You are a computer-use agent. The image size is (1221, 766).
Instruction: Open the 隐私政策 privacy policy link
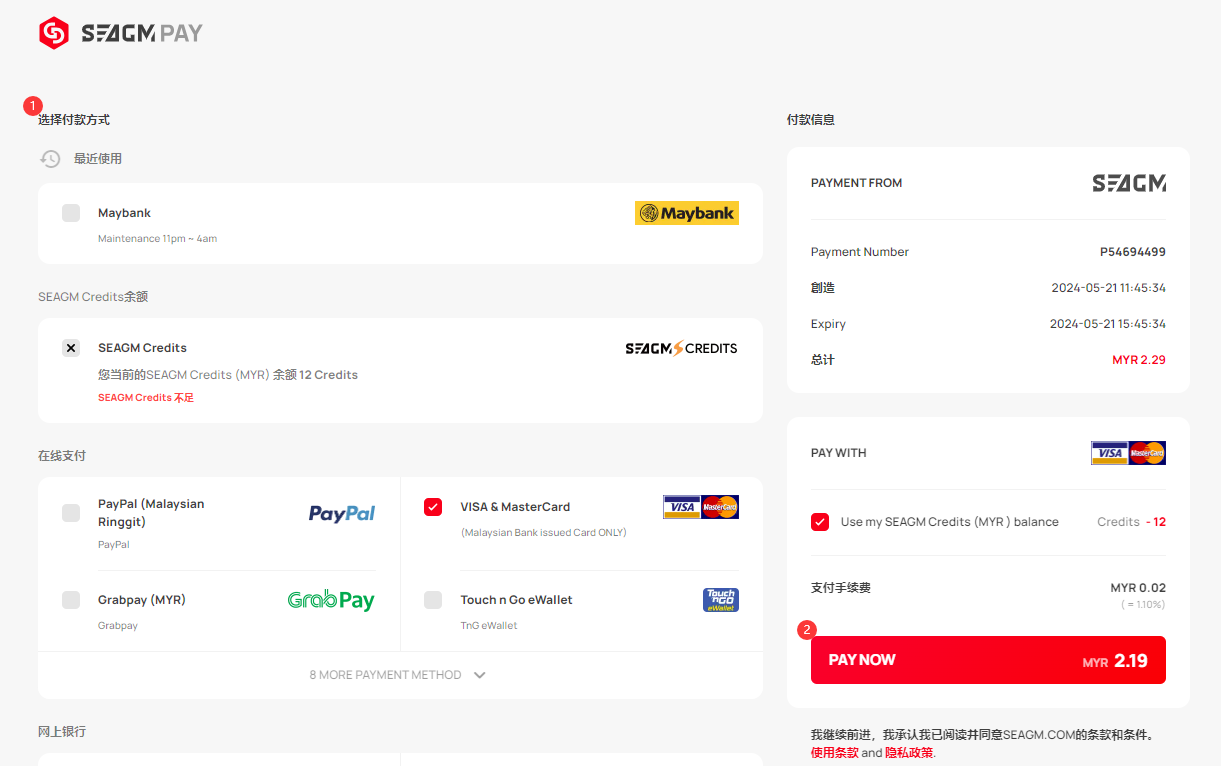909,753
